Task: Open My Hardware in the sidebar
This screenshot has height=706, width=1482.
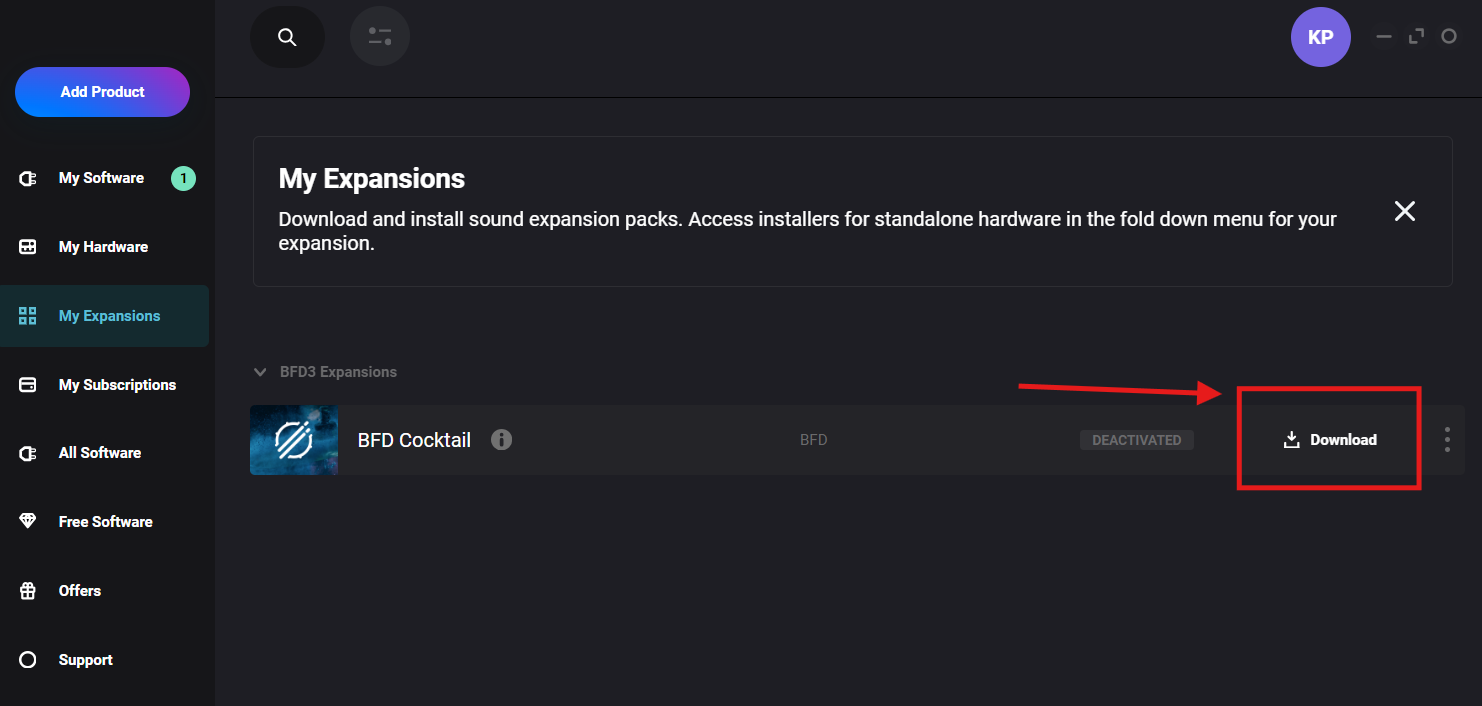Action: [x=103, y=247]
